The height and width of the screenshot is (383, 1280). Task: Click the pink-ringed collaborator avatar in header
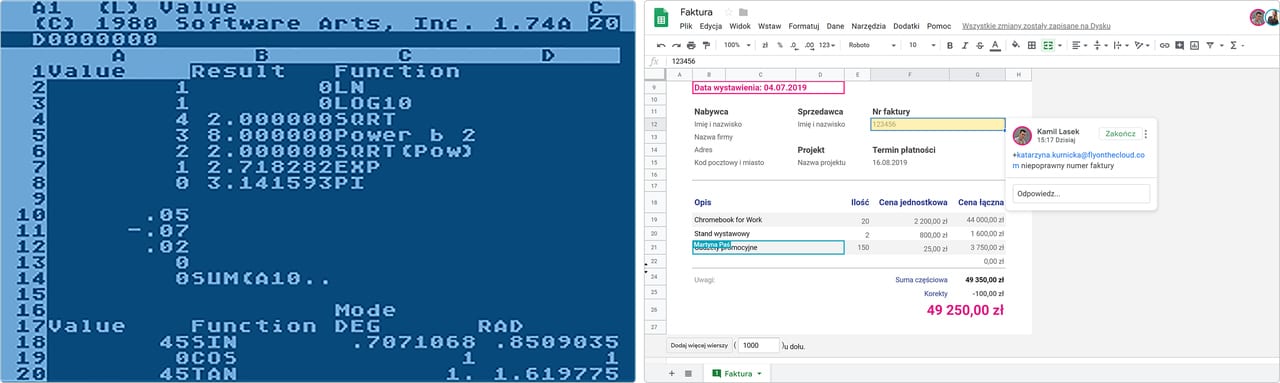(x=1257, y=17)
